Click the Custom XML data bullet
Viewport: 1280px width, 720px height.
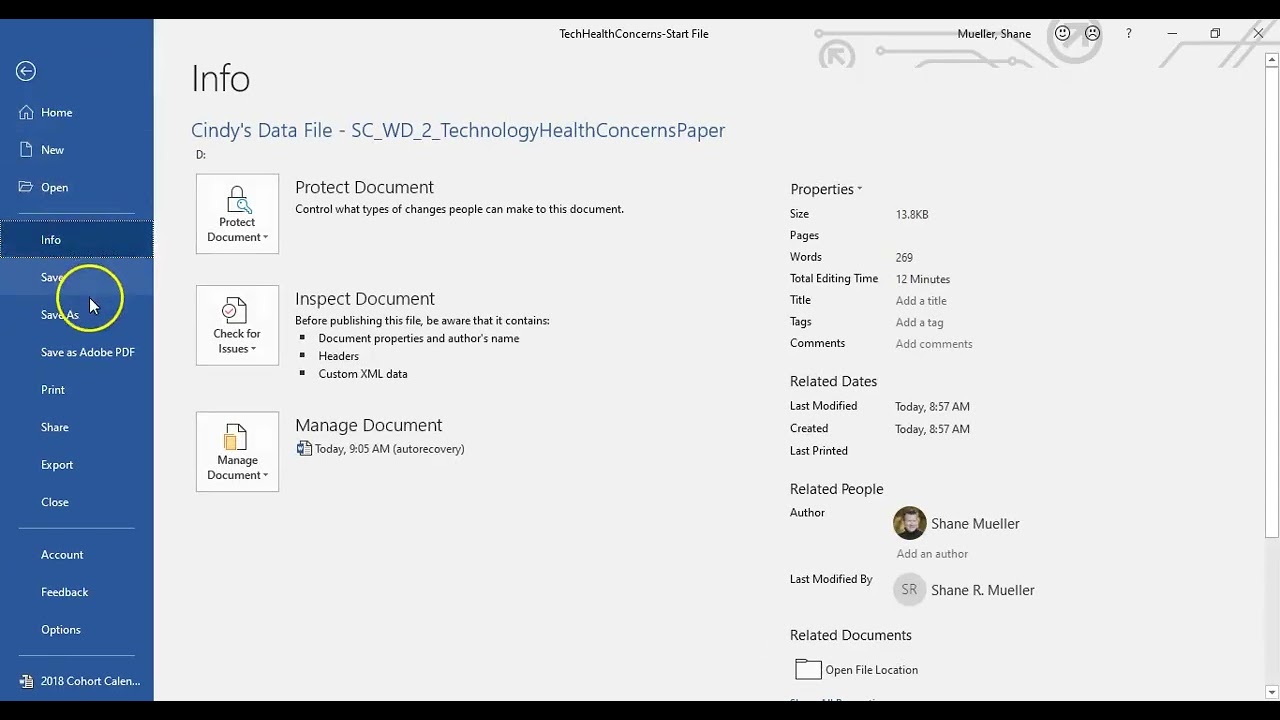click(363, 374)
